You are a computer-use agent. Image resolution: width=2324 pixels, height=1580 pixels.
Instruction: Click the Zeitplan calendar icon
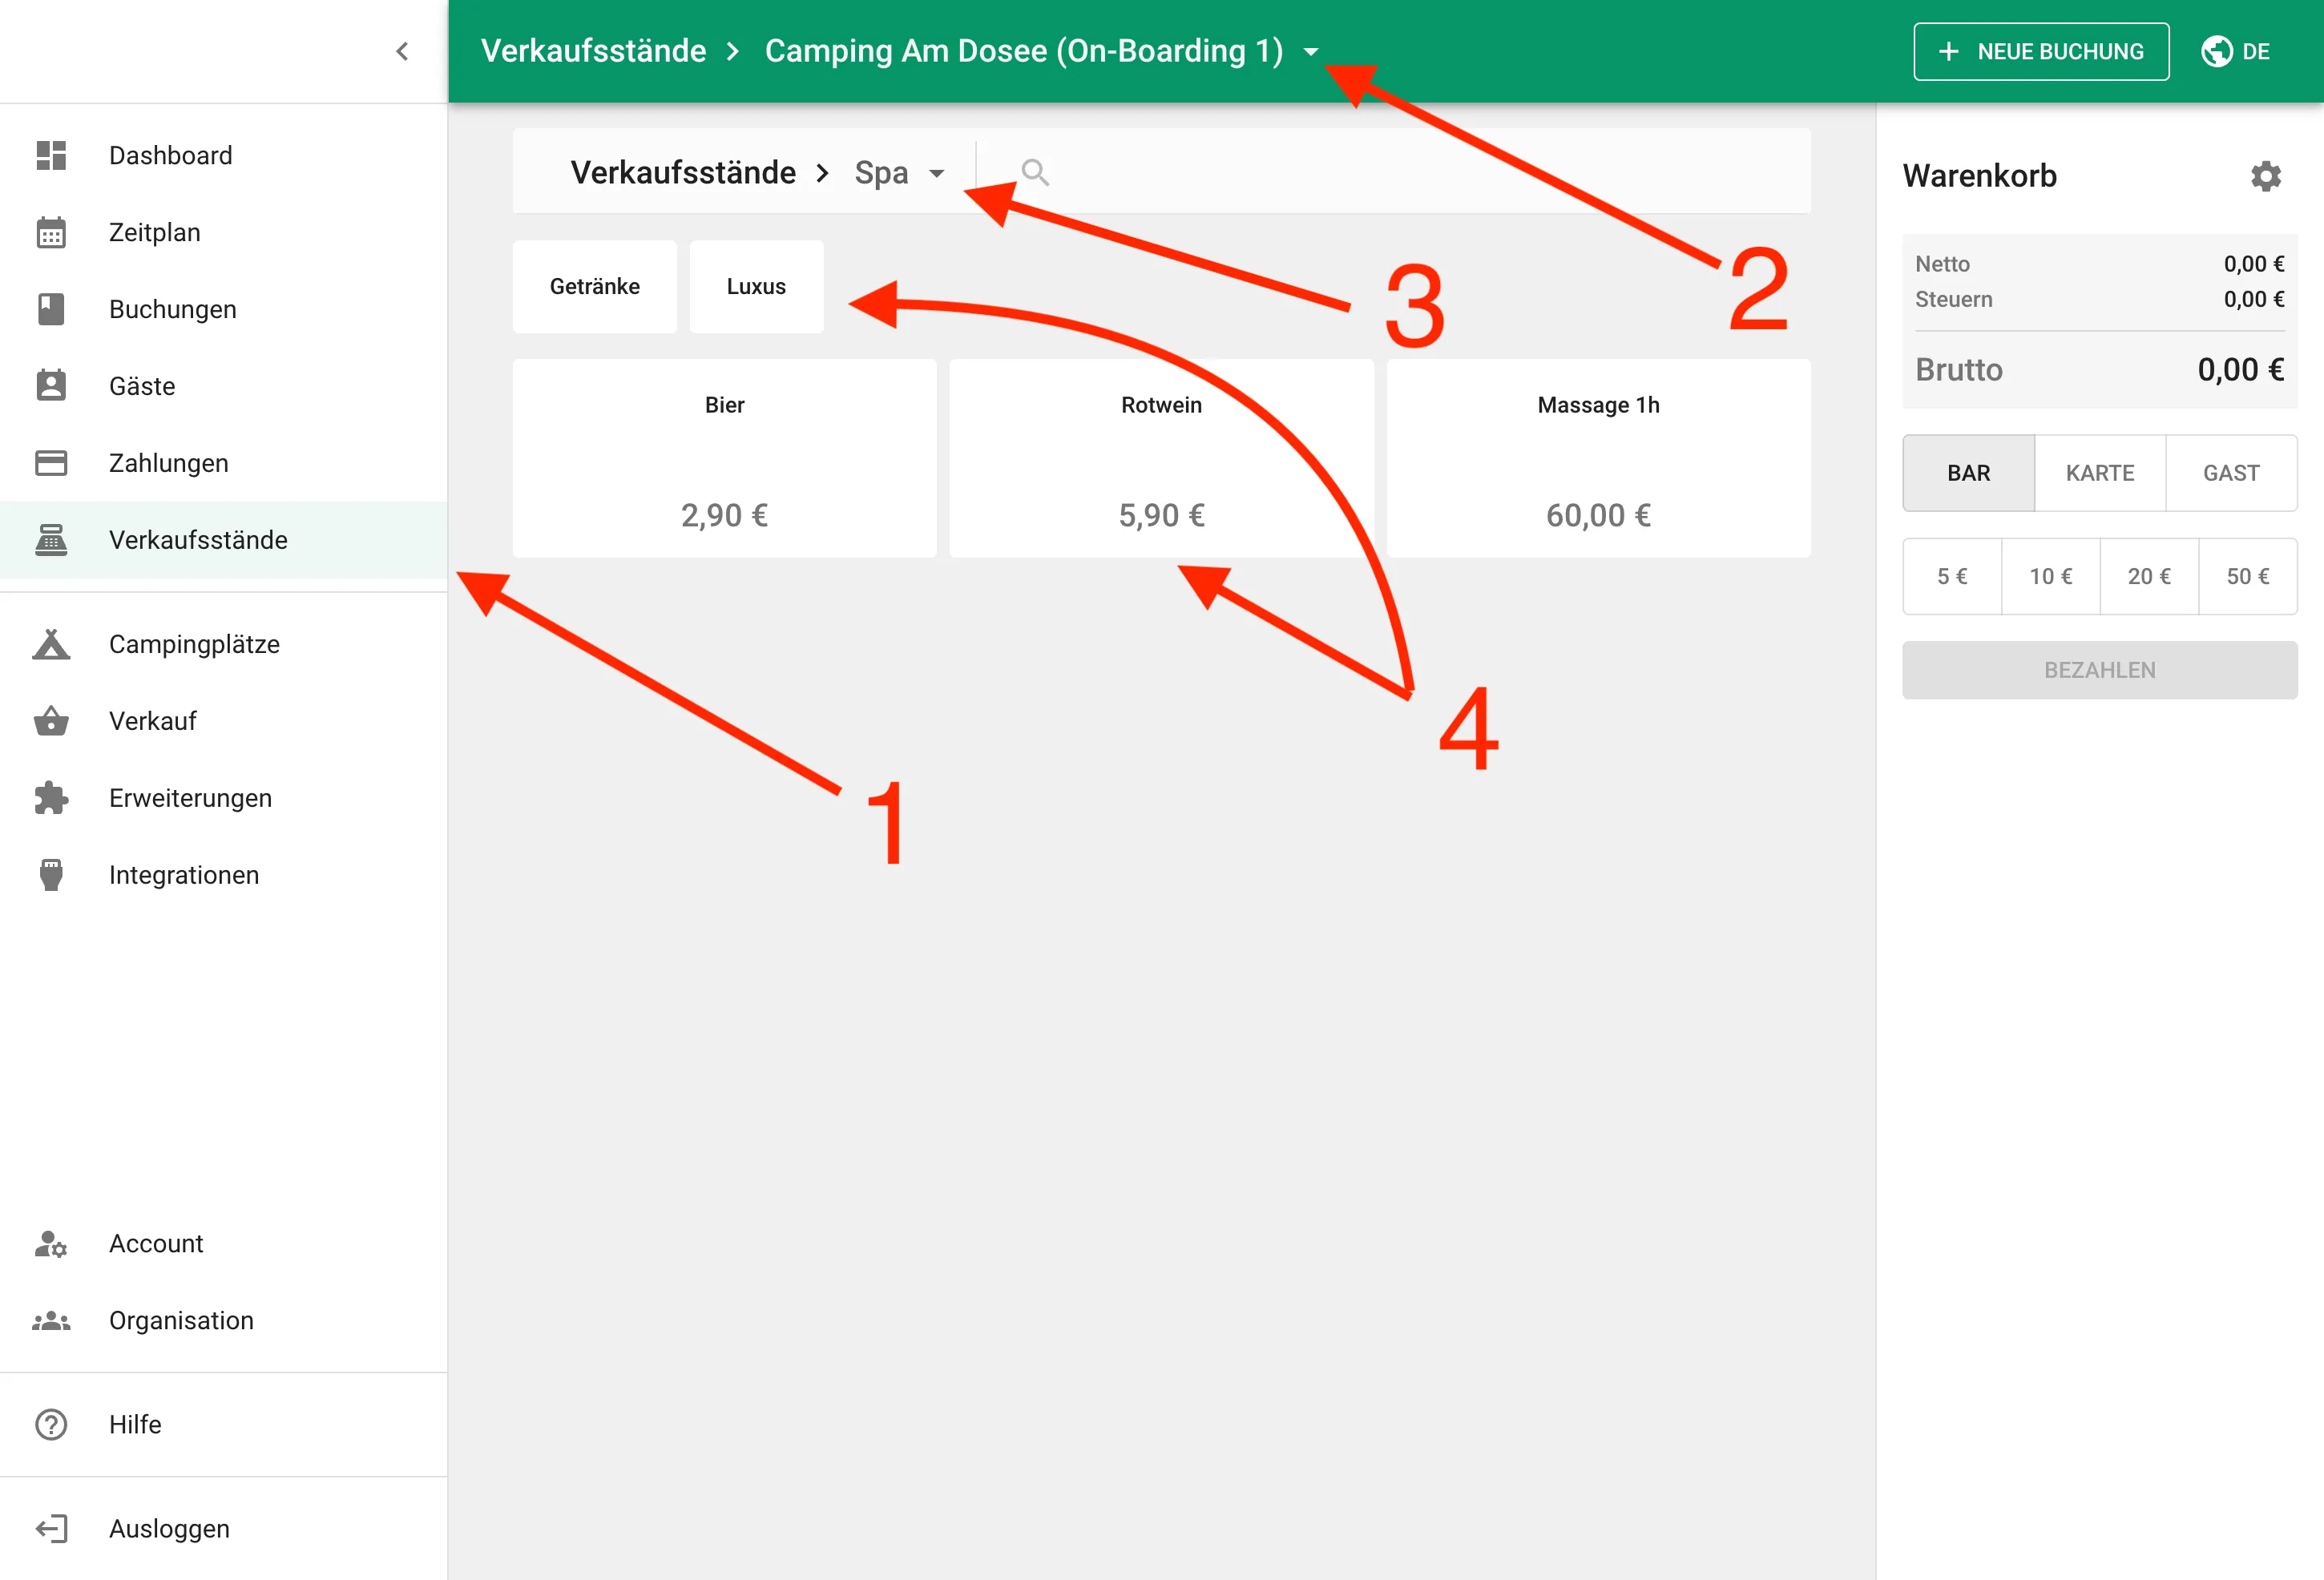pos(51,232)
